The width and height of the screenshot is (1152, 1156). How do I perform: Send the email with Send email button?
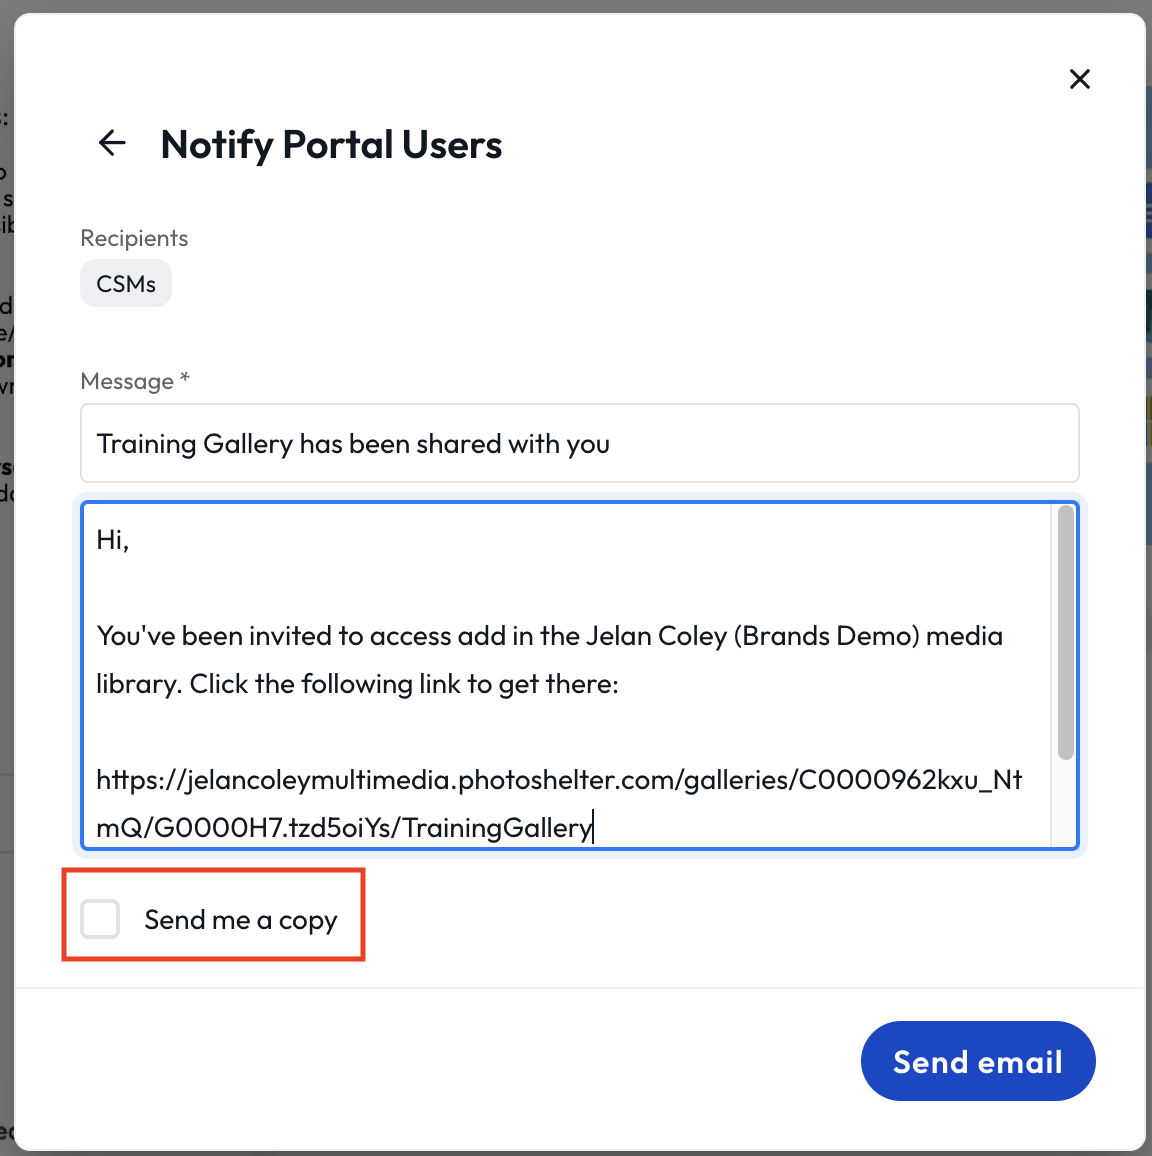[977, 1061]
